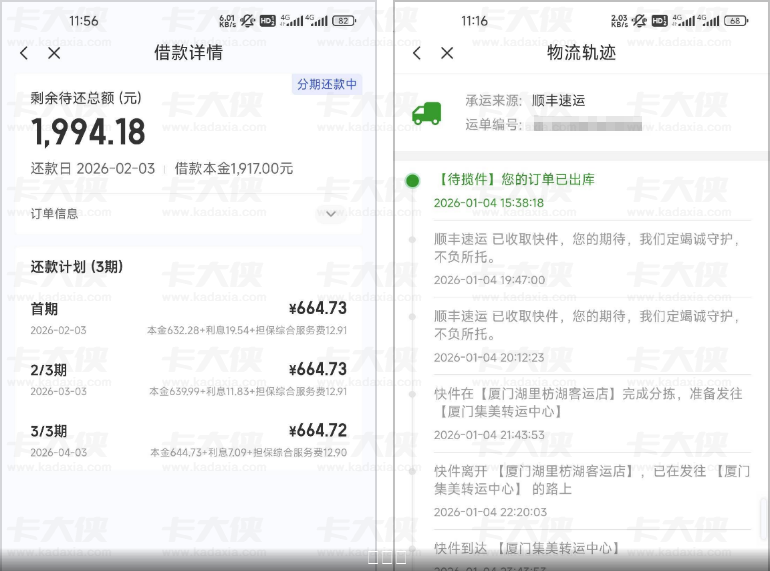This screenshot has height=571, width=770.
Task: Tap the 11:56 status bar clock
Action: [83, 21]
